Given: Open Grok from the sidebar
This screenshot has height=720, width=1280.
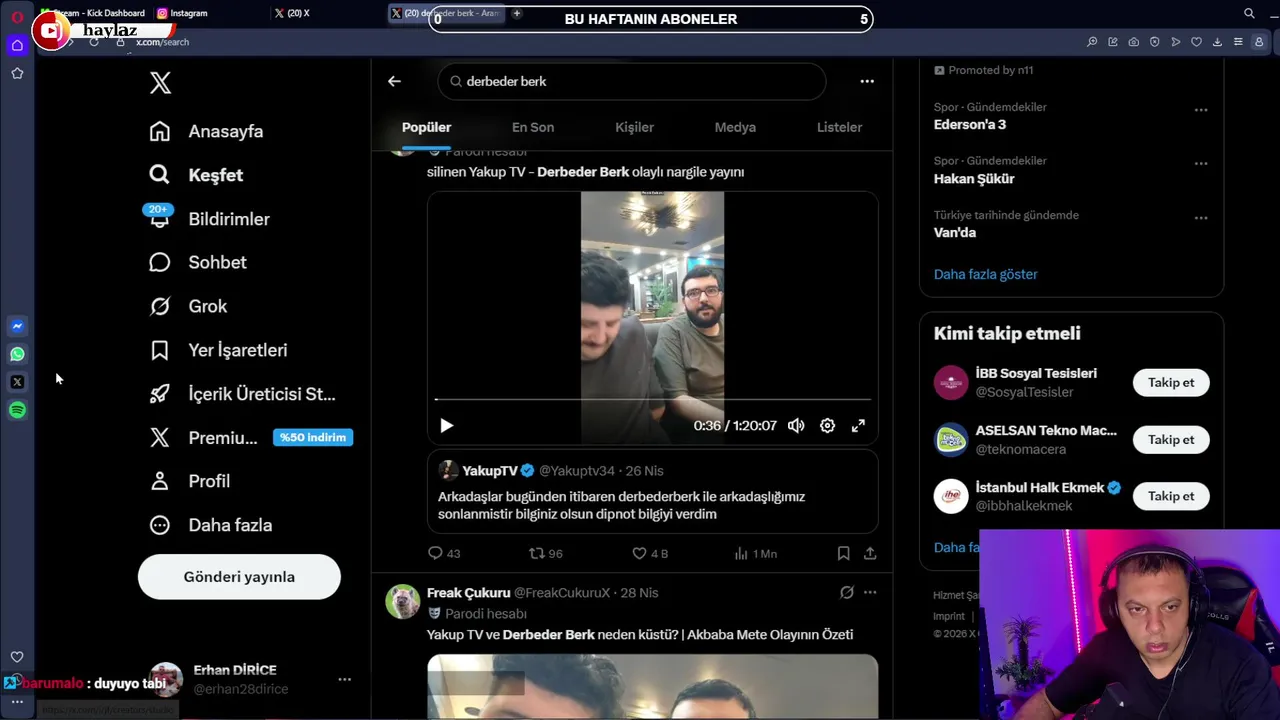Looking at the screenshot, I should pos(188,306).
